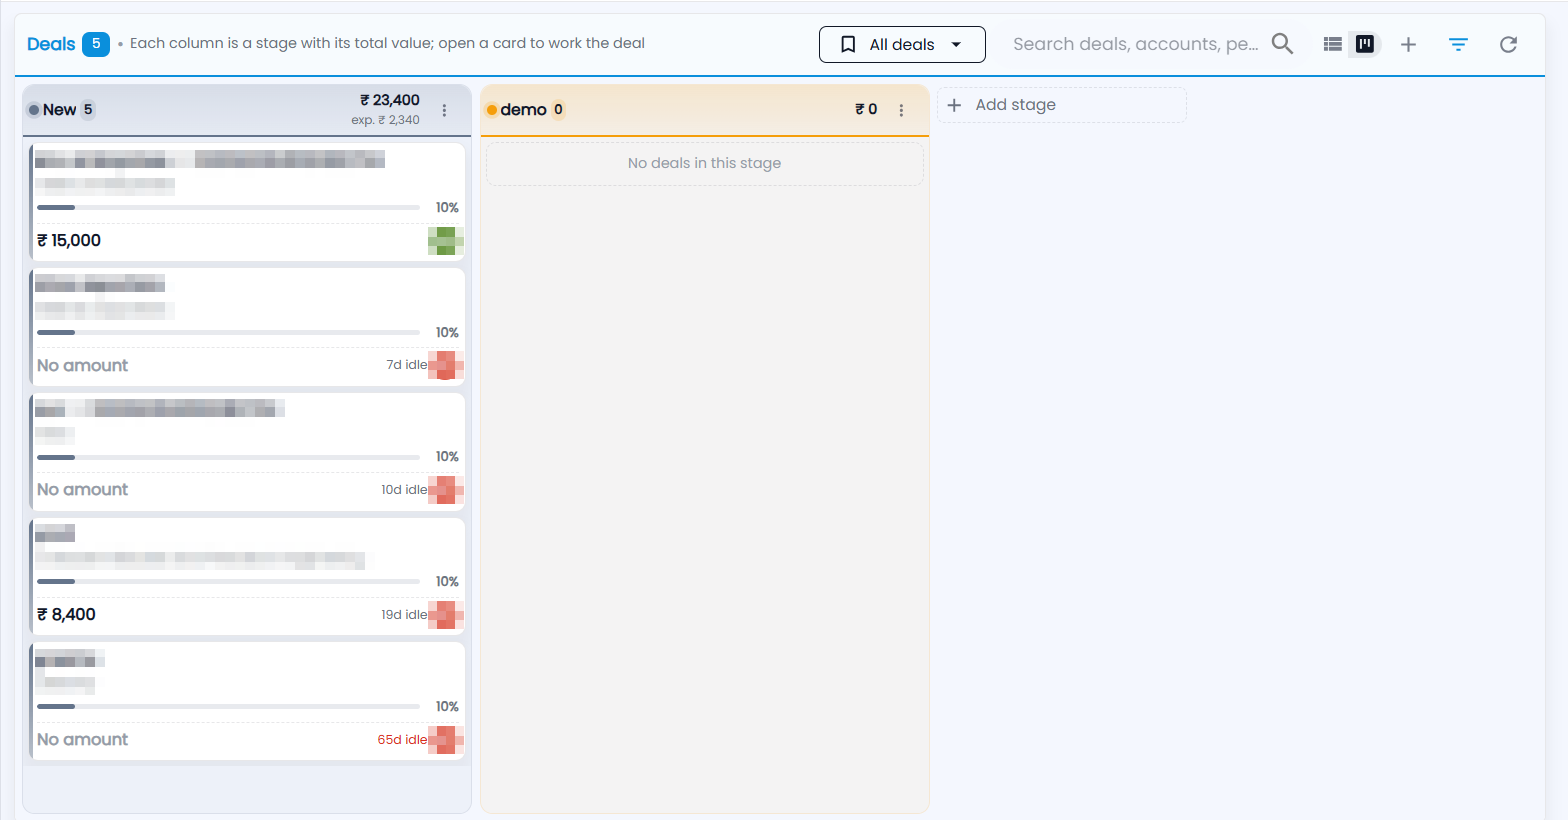The width and height of the screenshot is (1568, 820).
Task: Click the 19d idle label
Action: point(404,615)
